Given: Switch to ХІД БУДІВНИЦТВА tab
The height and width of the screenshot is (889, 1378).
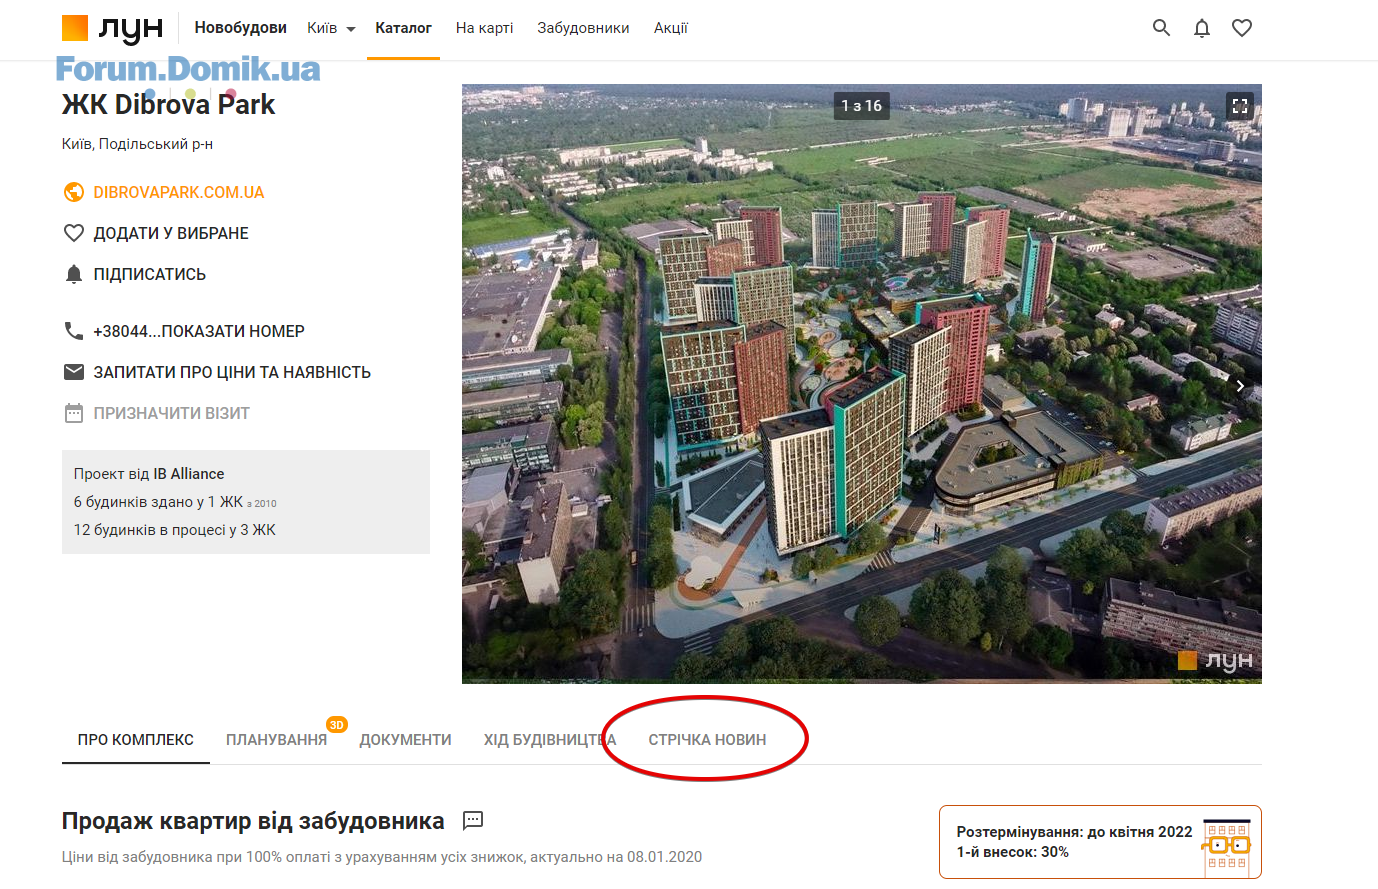Looking at the screenshot, I should point(549,740).
